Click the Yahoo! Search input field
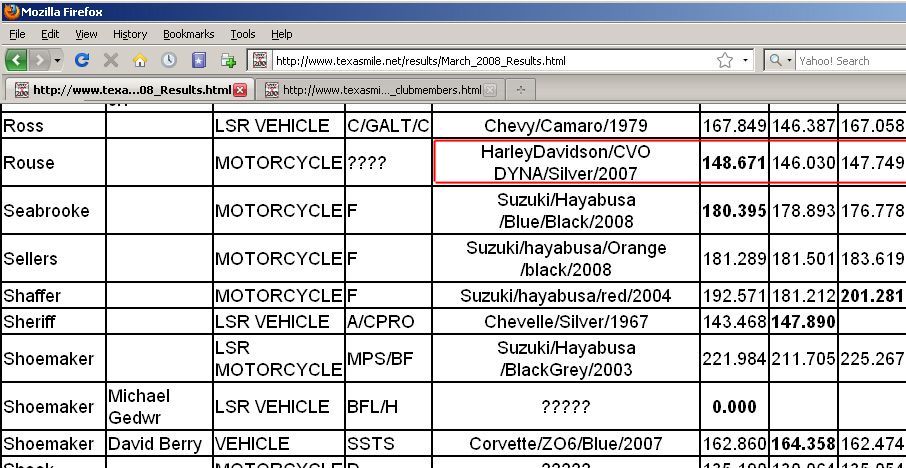Viewport: 906px width, 468px height. tap(848, 60)
